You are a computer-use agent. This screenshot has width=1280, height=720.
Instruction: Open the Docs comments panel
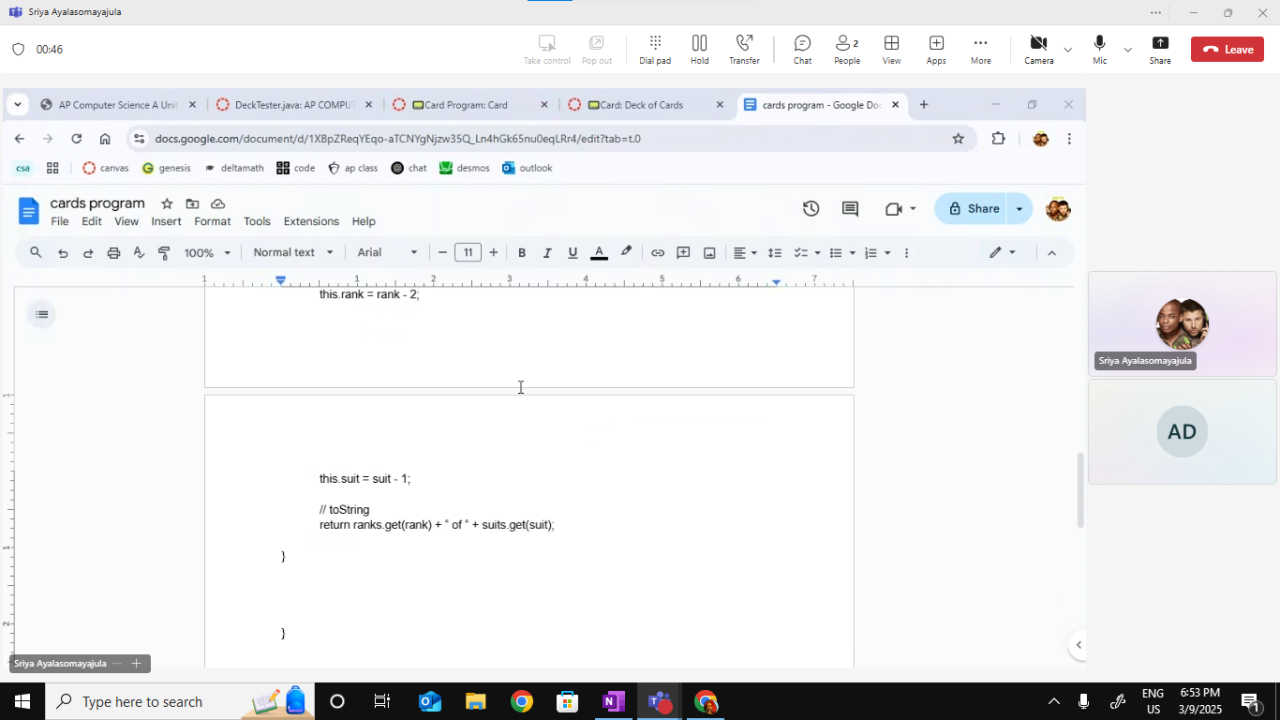[x=850, y=209]
